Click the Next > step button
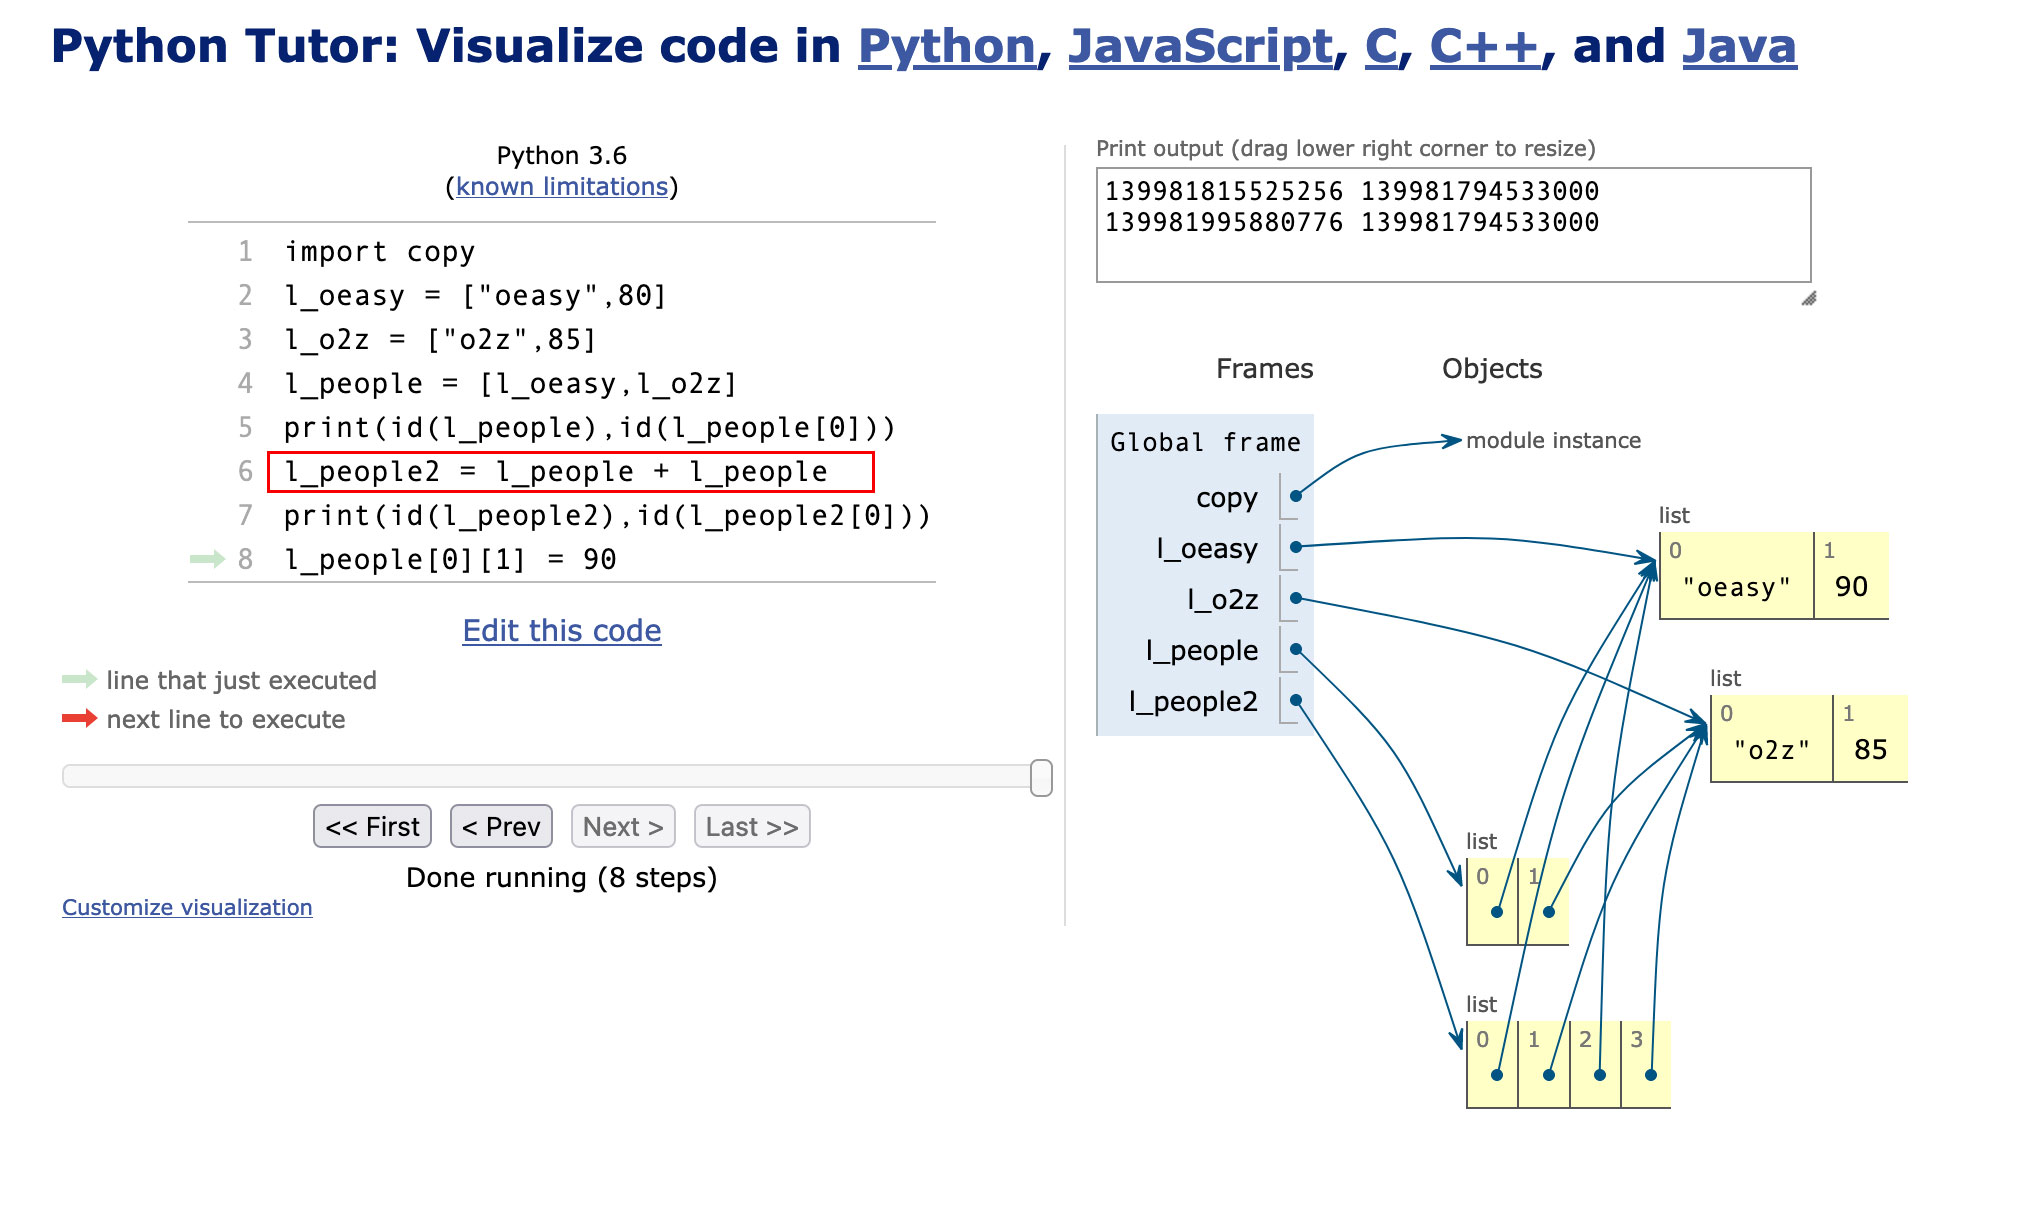This screenshot has height=1206, width=2038. click(x=623, y=827)
